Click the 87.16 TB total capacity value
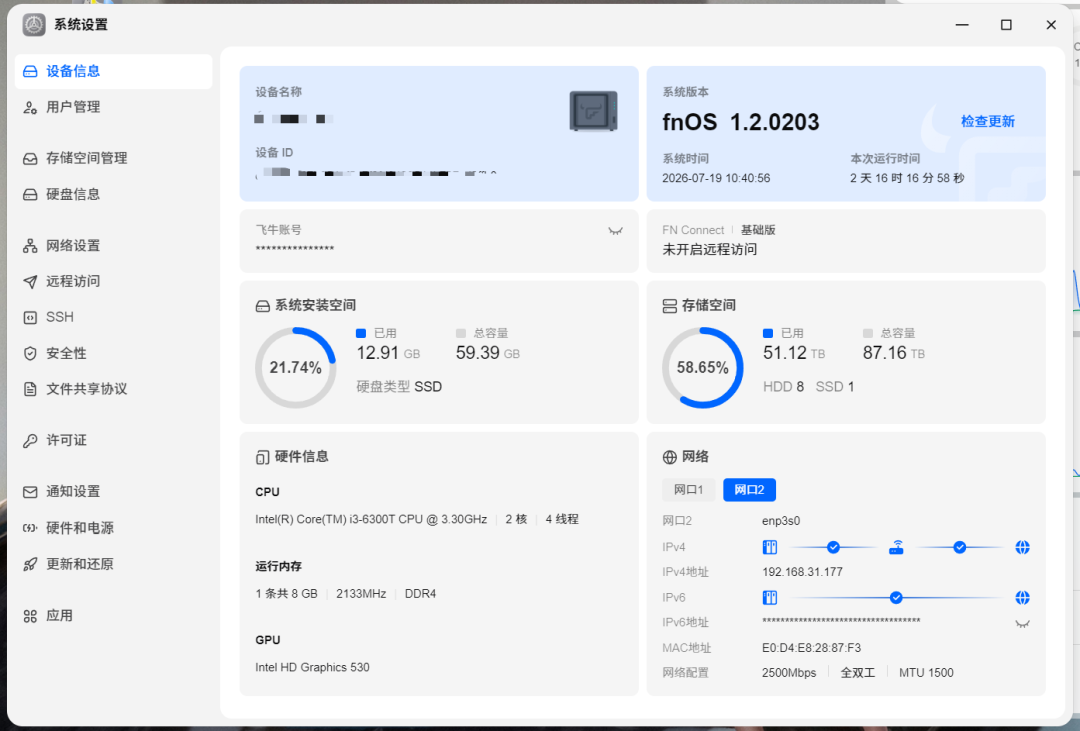Image resolution: width=1080 pixels, height=731 pixels. [x=894, y=353]
